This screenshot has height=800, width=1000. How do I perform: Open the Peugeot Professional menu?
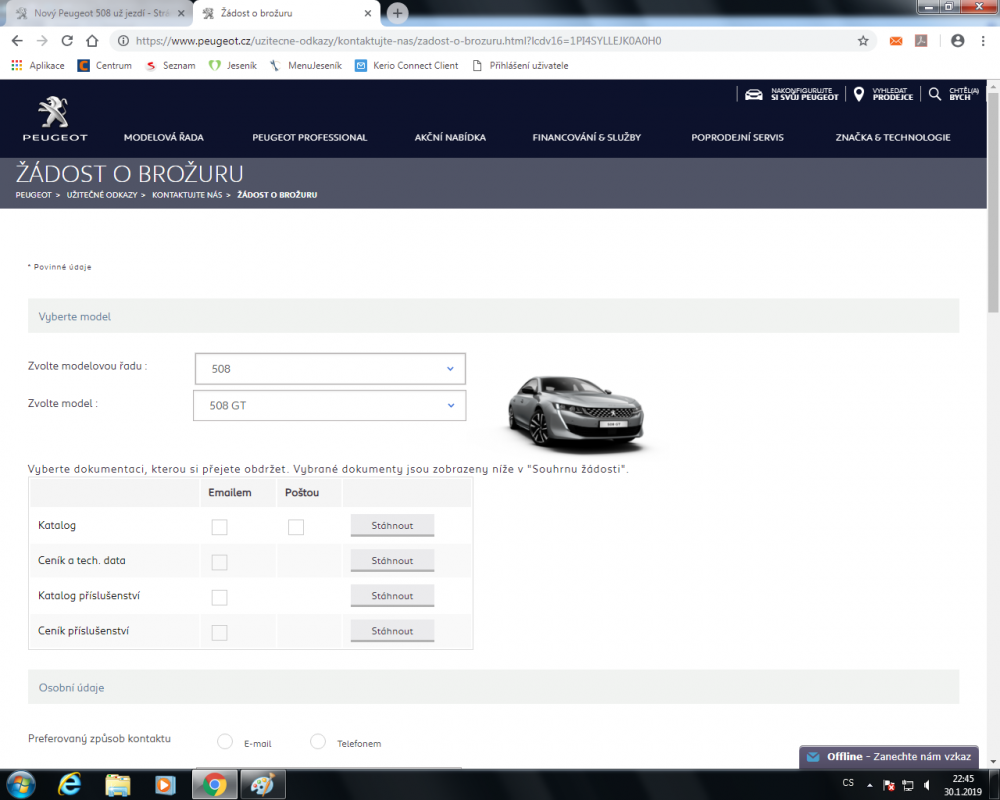click(309, 137)
